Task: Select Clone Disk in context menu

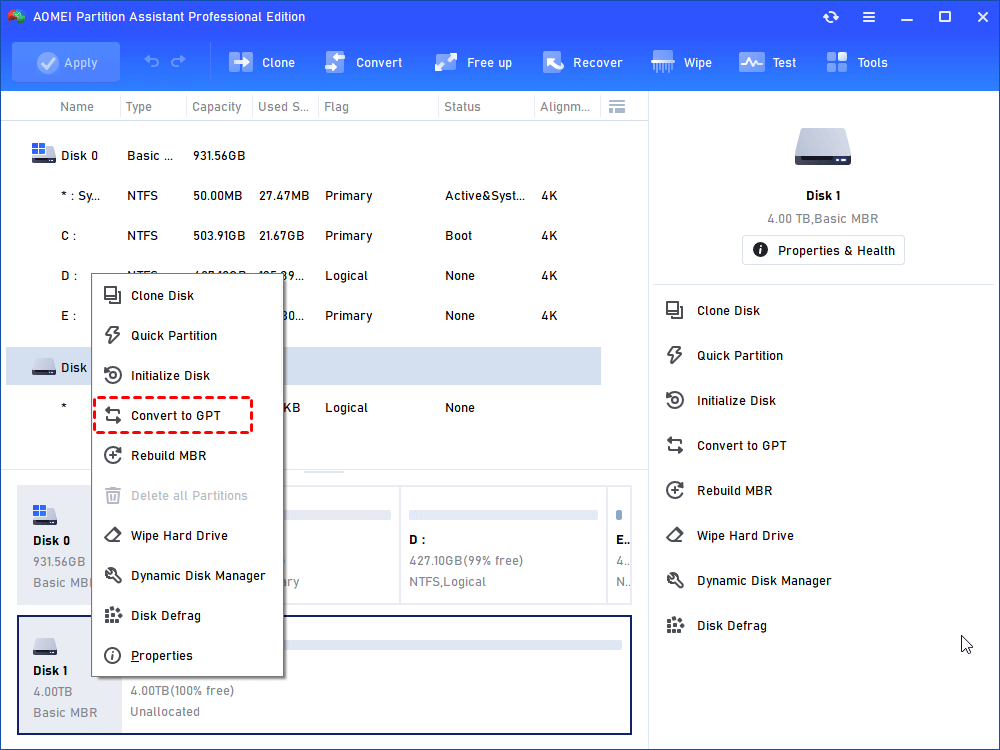Action: [188, 295]
